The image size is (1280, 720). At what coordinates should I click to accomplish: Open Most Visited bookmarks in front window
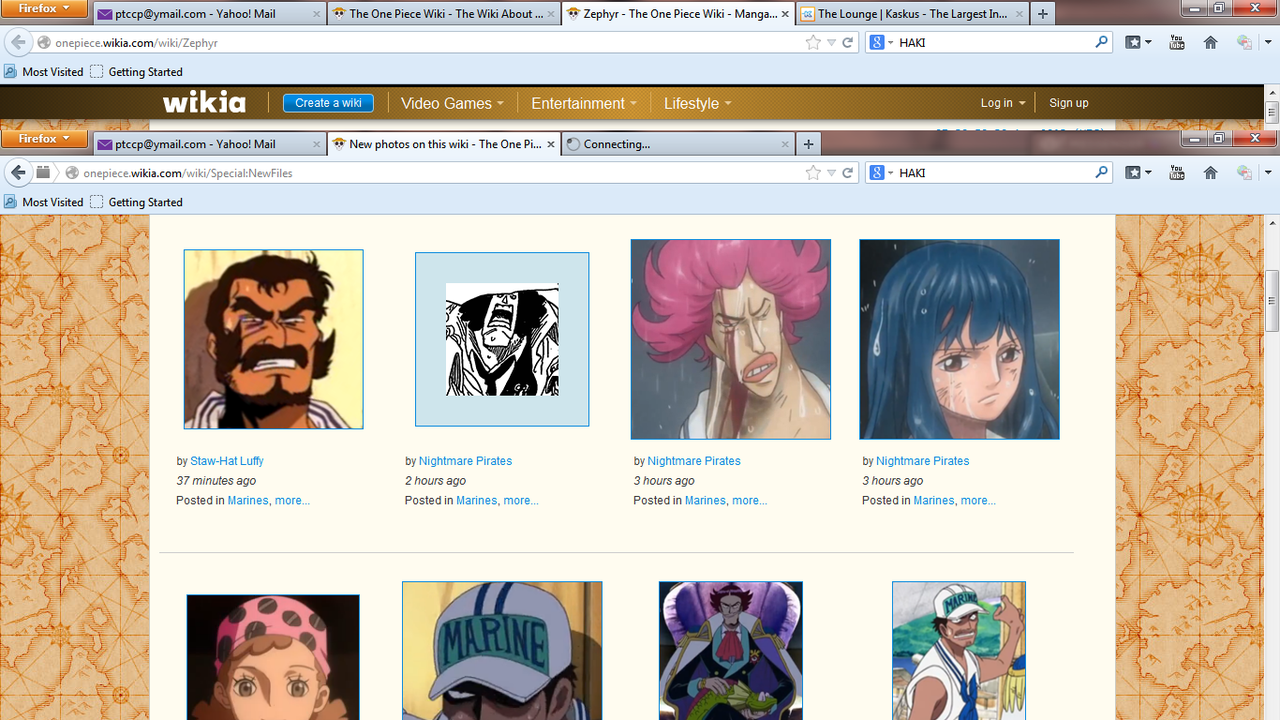point(44,202)
